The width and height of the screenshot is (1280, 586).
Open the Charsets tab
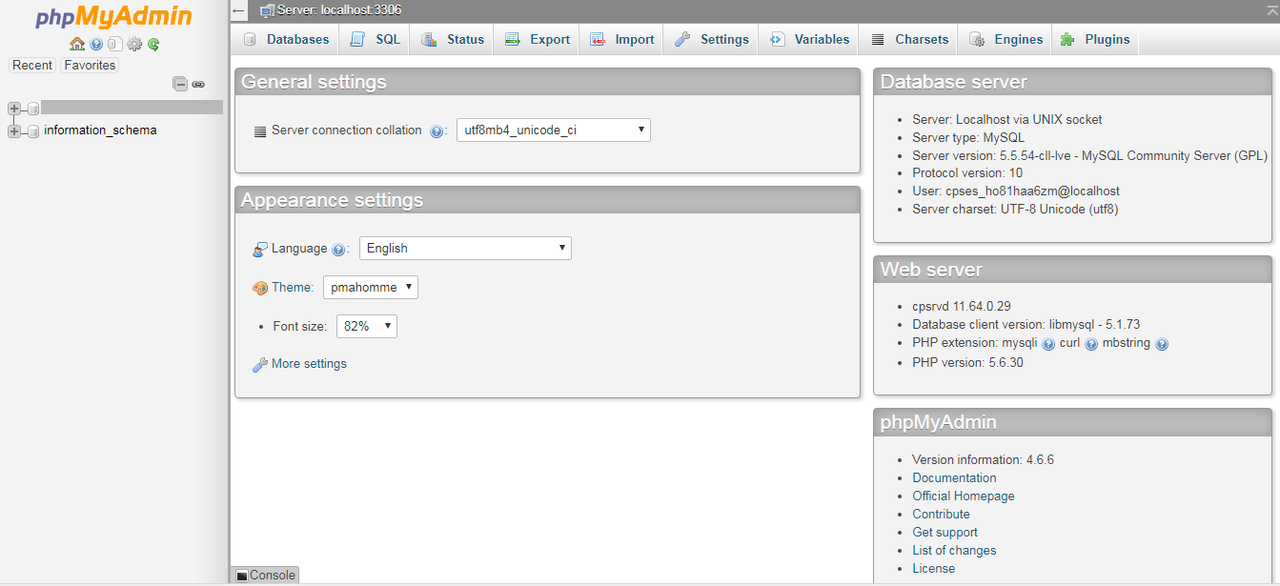click(x=909, y=39)
